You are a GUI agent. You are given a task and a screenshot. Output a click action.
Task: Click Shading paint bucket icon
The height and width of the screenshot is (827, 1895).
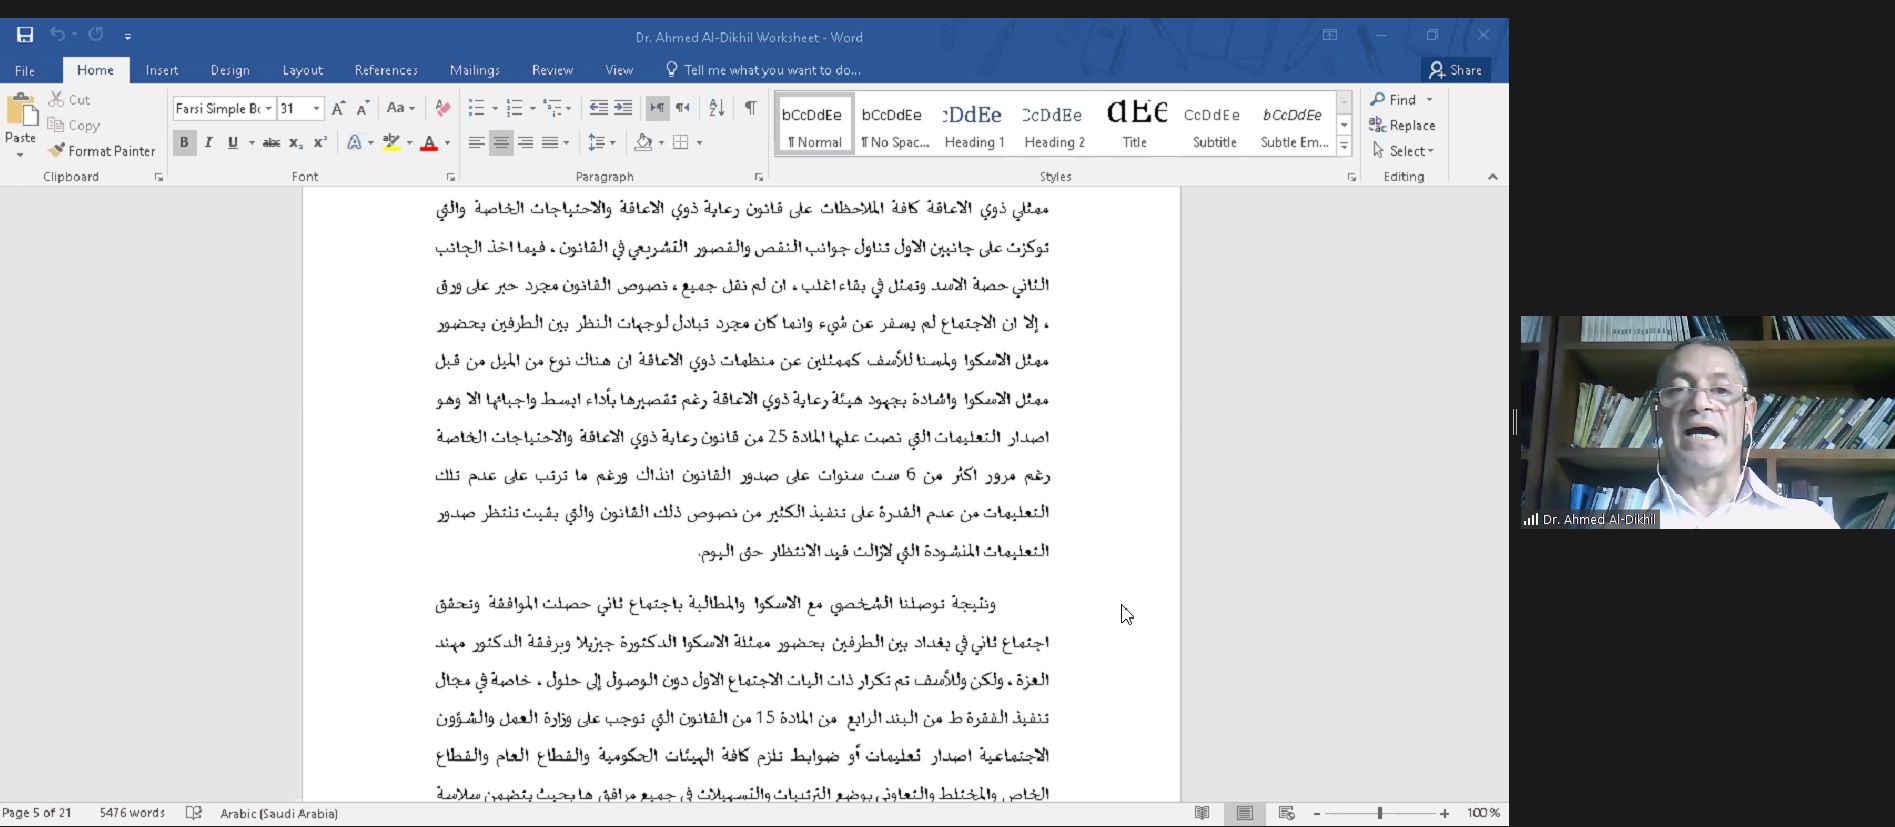643,143
